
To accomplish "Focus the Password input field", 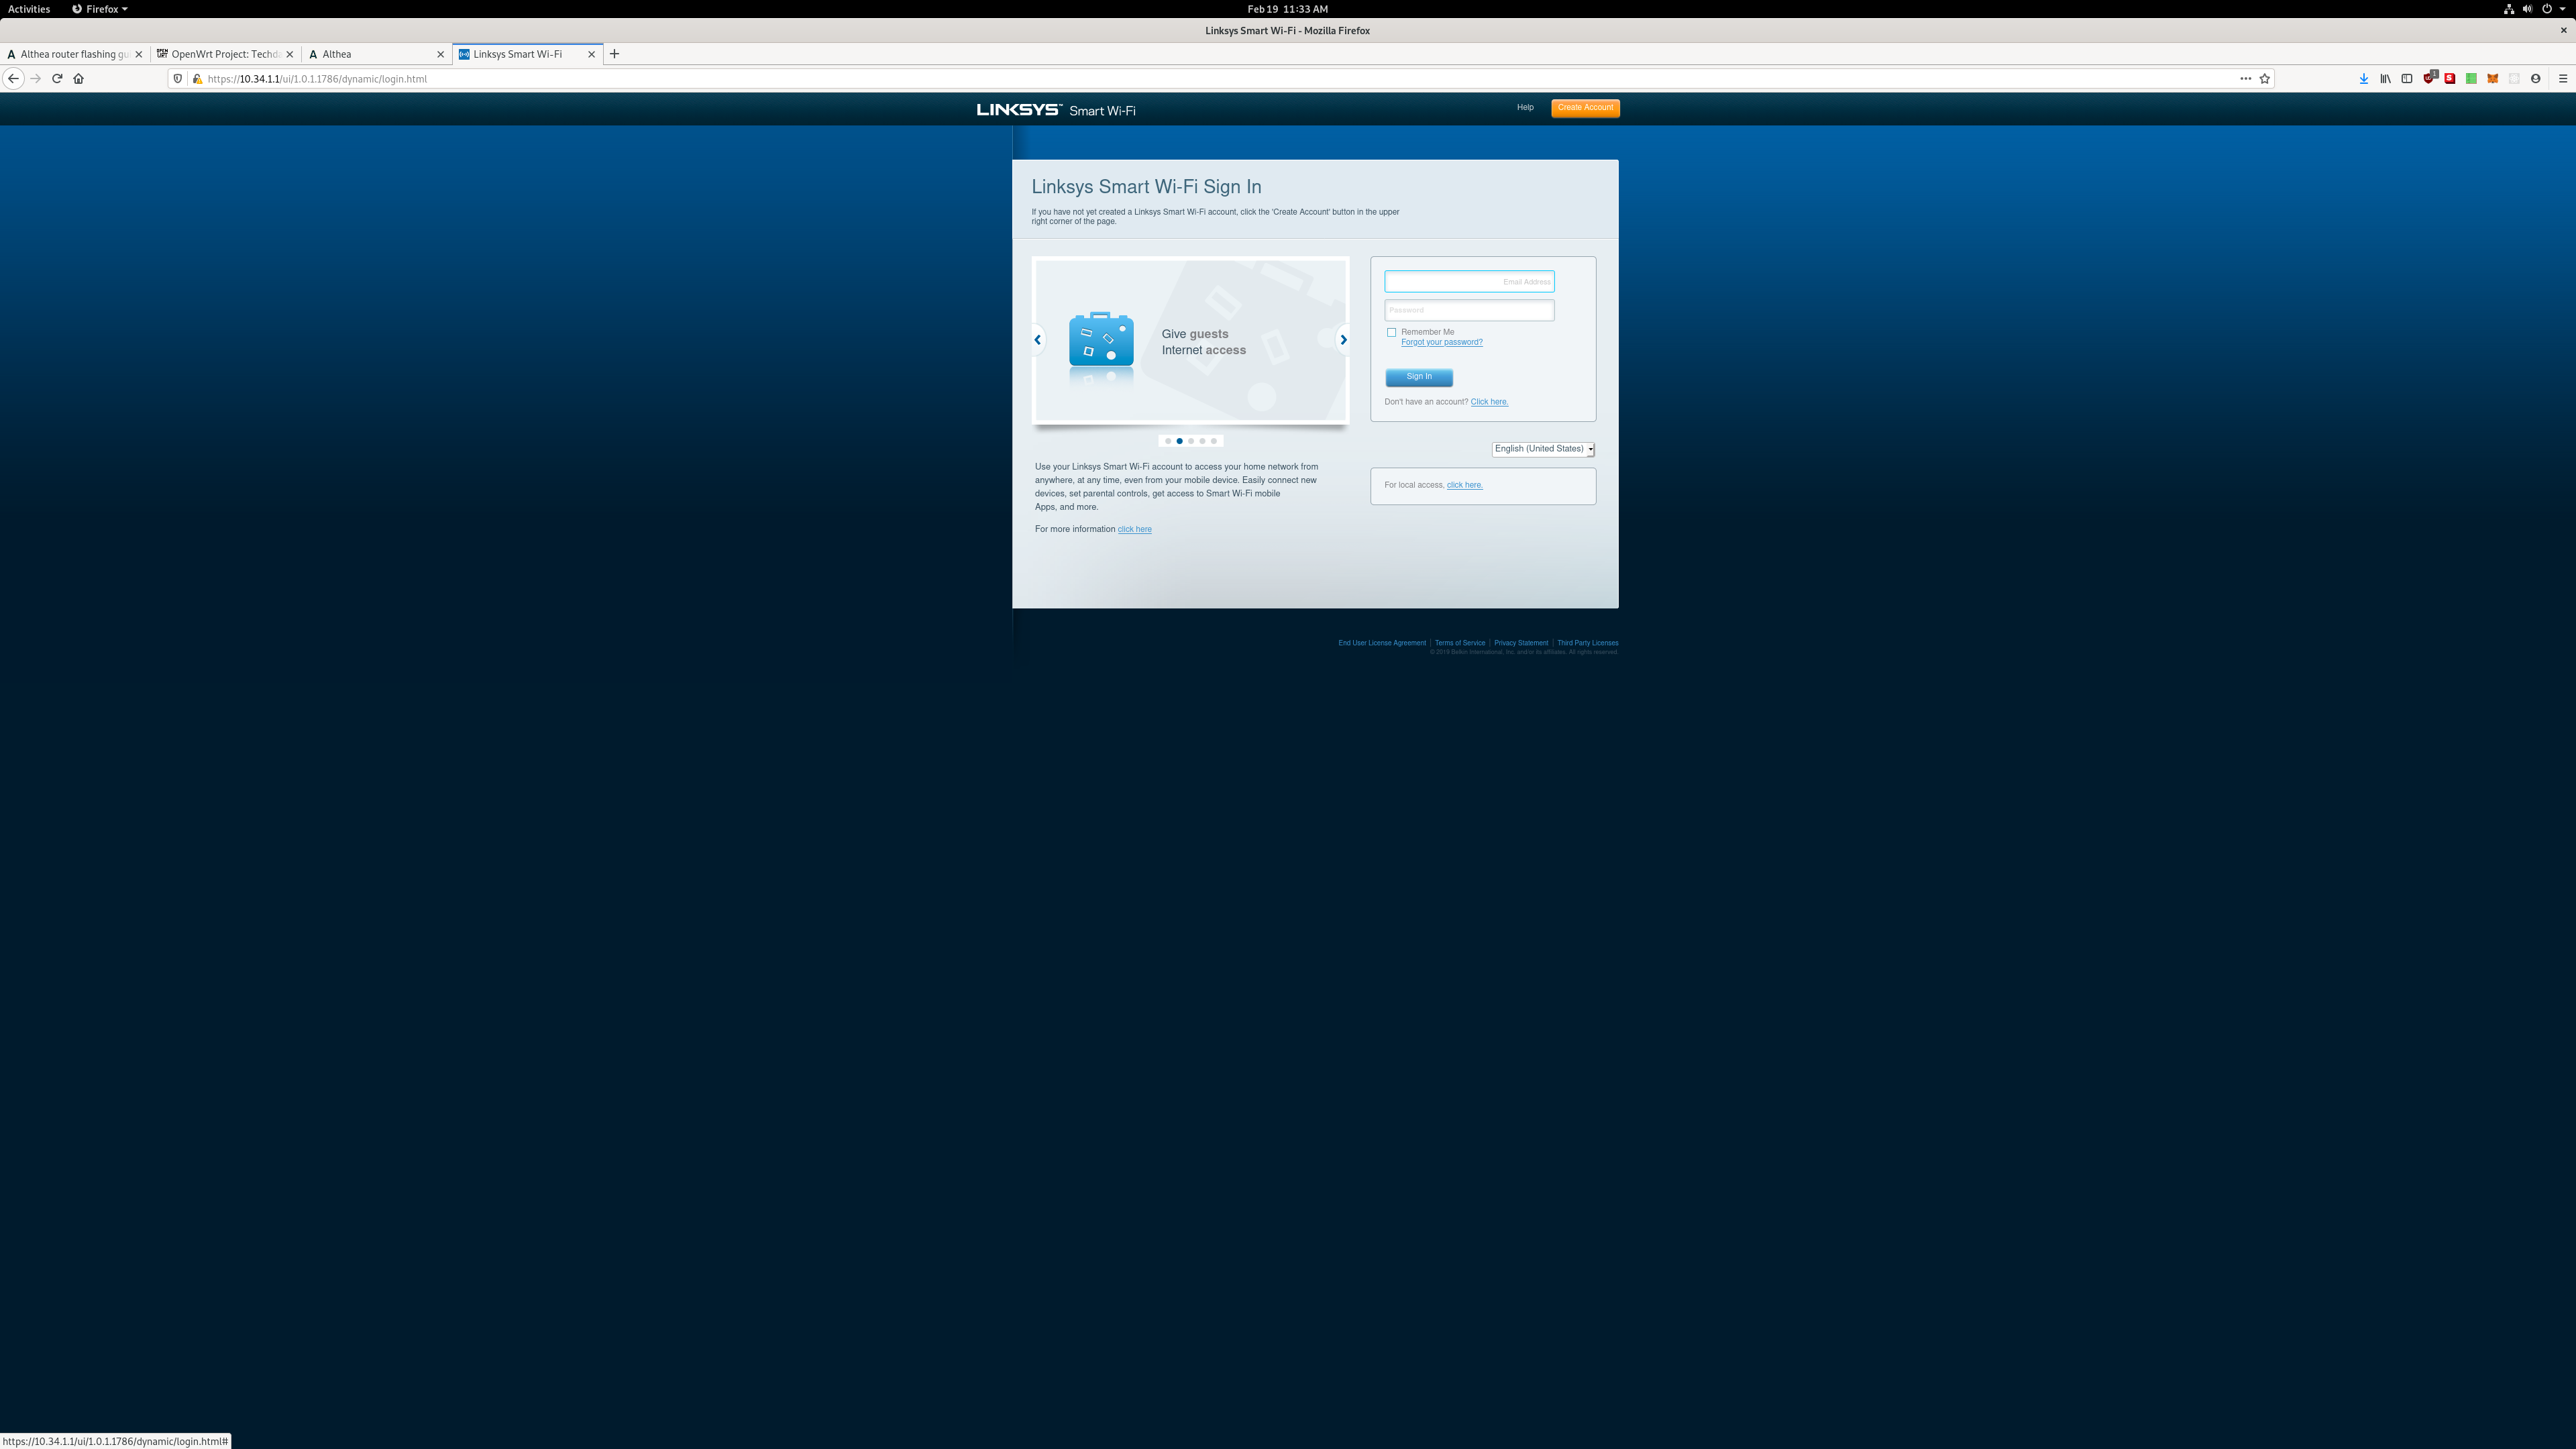I will pos(1469,310).
